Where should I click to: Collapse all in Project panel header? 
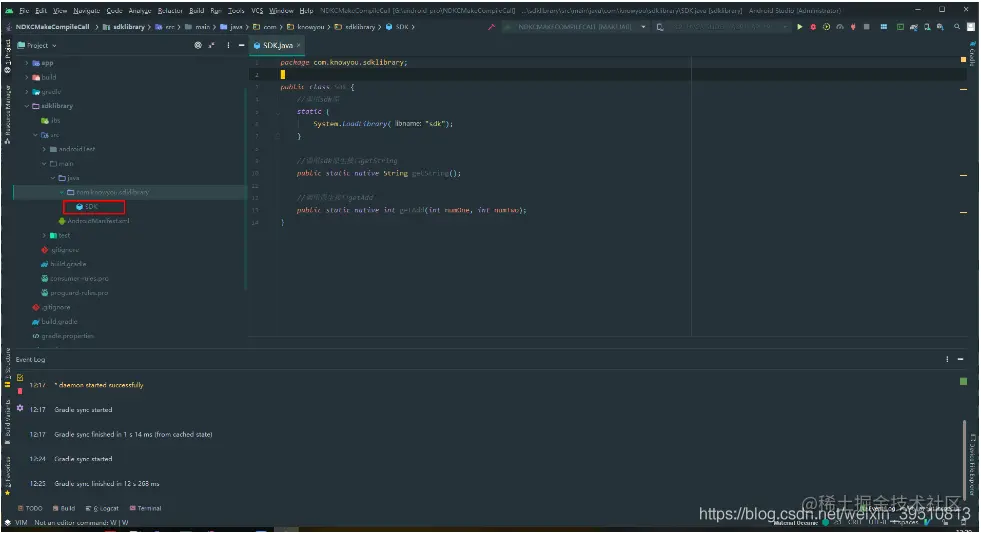[211, 45]
